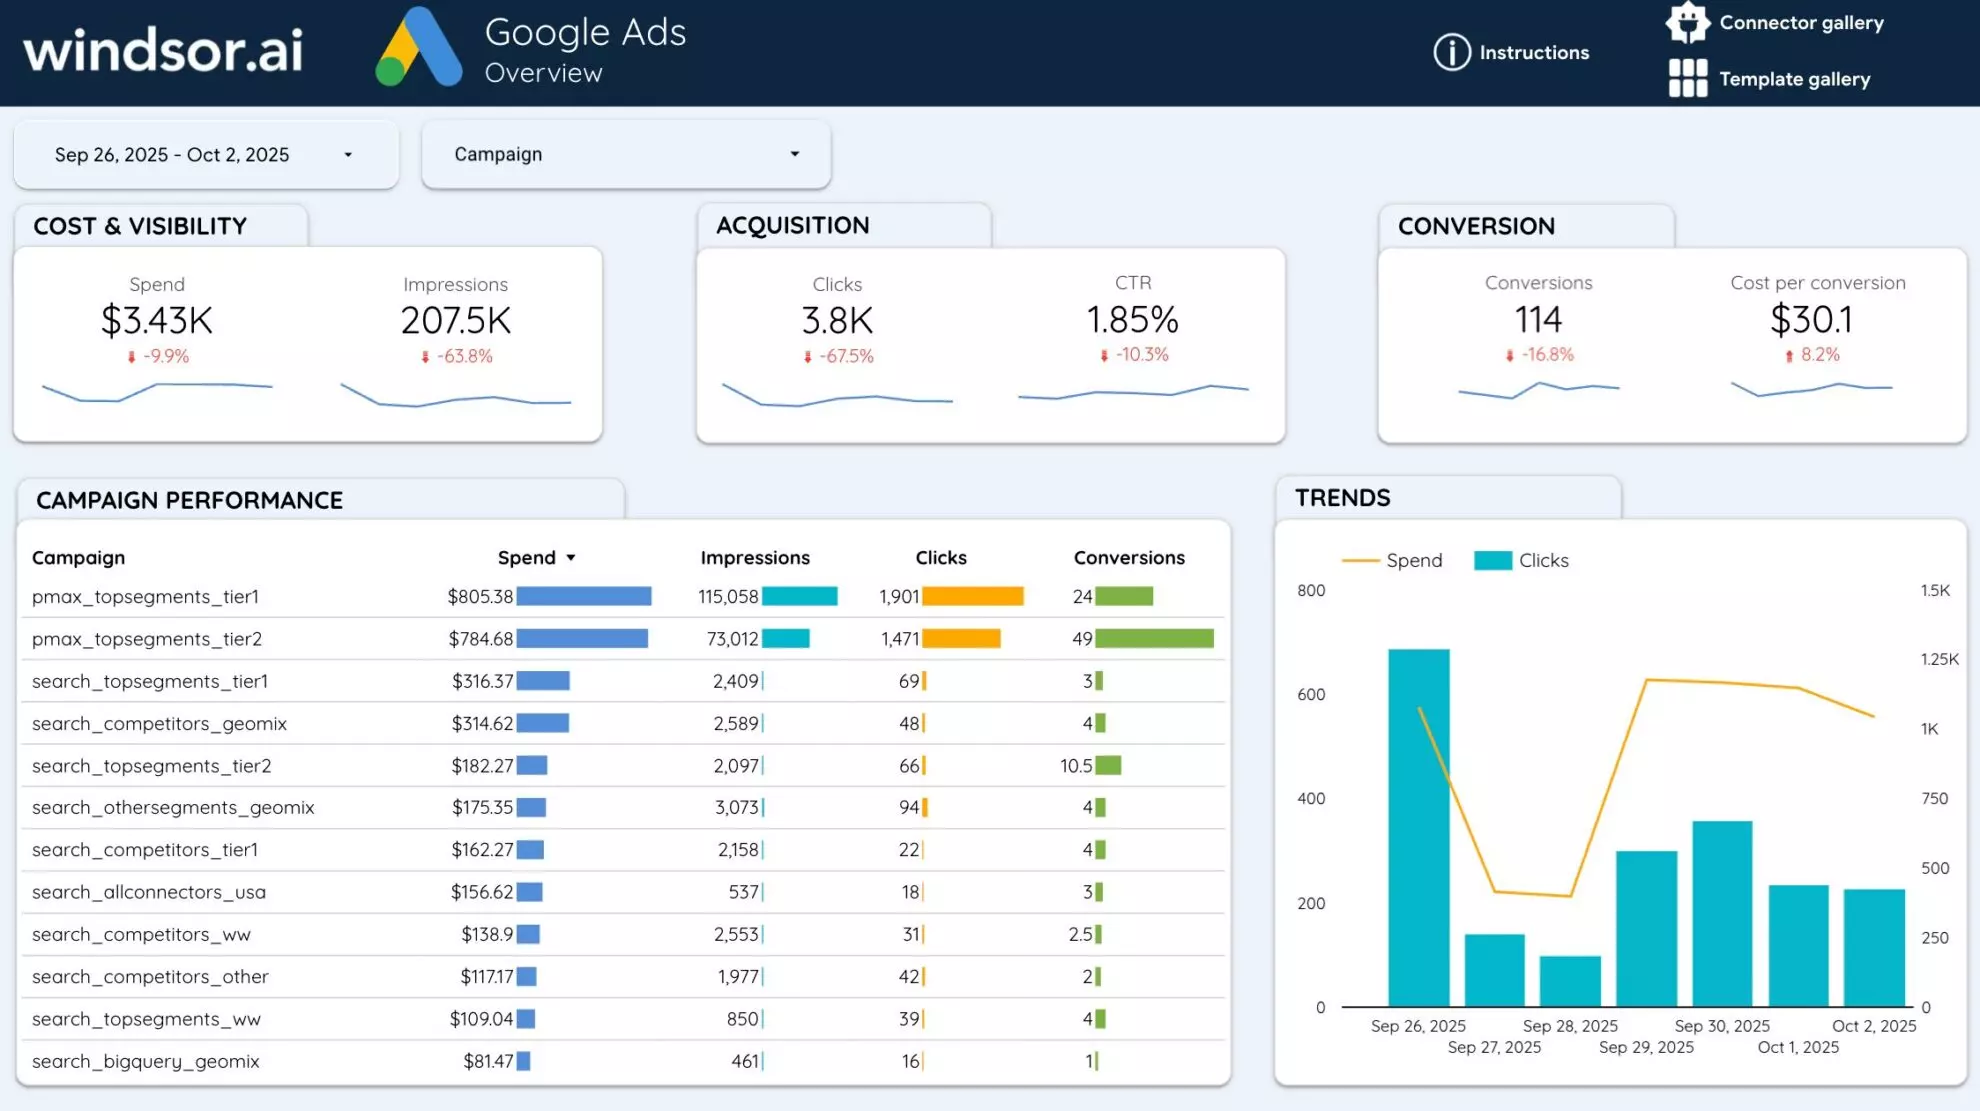Sort the table by the Impressions column header
Screen dimensions: 1980x1111
coord(755,557)
